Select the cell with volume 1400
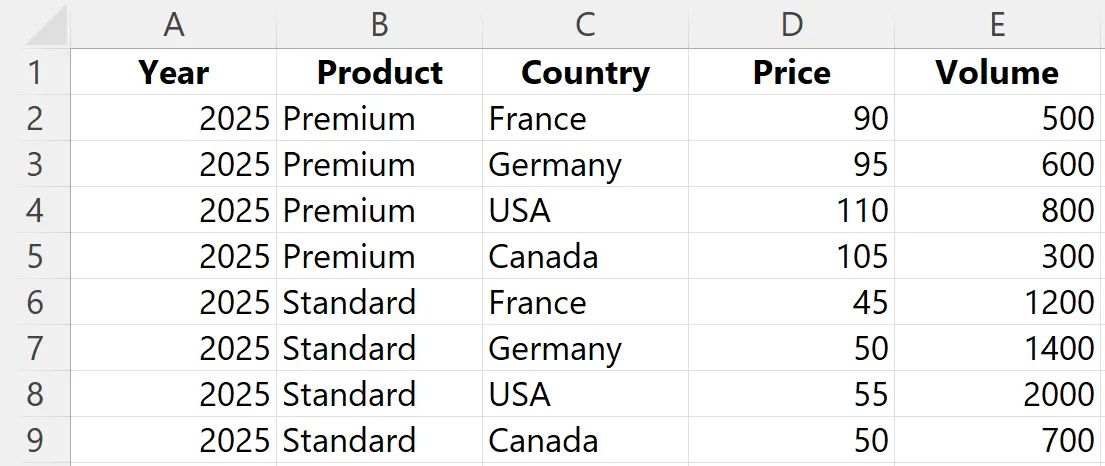Viewport: 1105px width, 466px height. [x=997, y=348]
